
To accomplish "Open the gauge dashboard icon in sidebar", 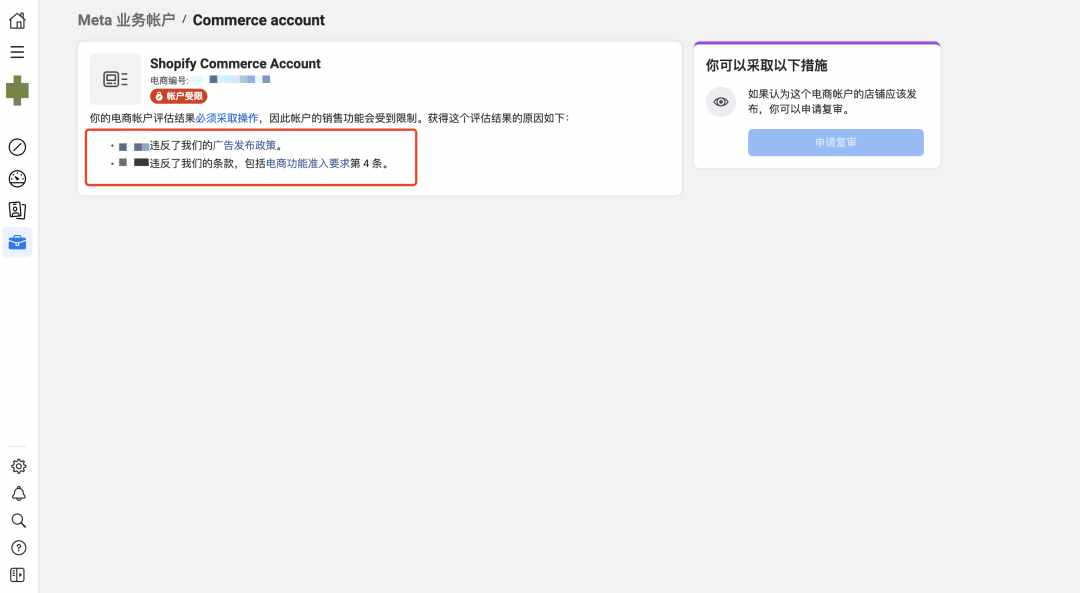I will coord(17,179).
